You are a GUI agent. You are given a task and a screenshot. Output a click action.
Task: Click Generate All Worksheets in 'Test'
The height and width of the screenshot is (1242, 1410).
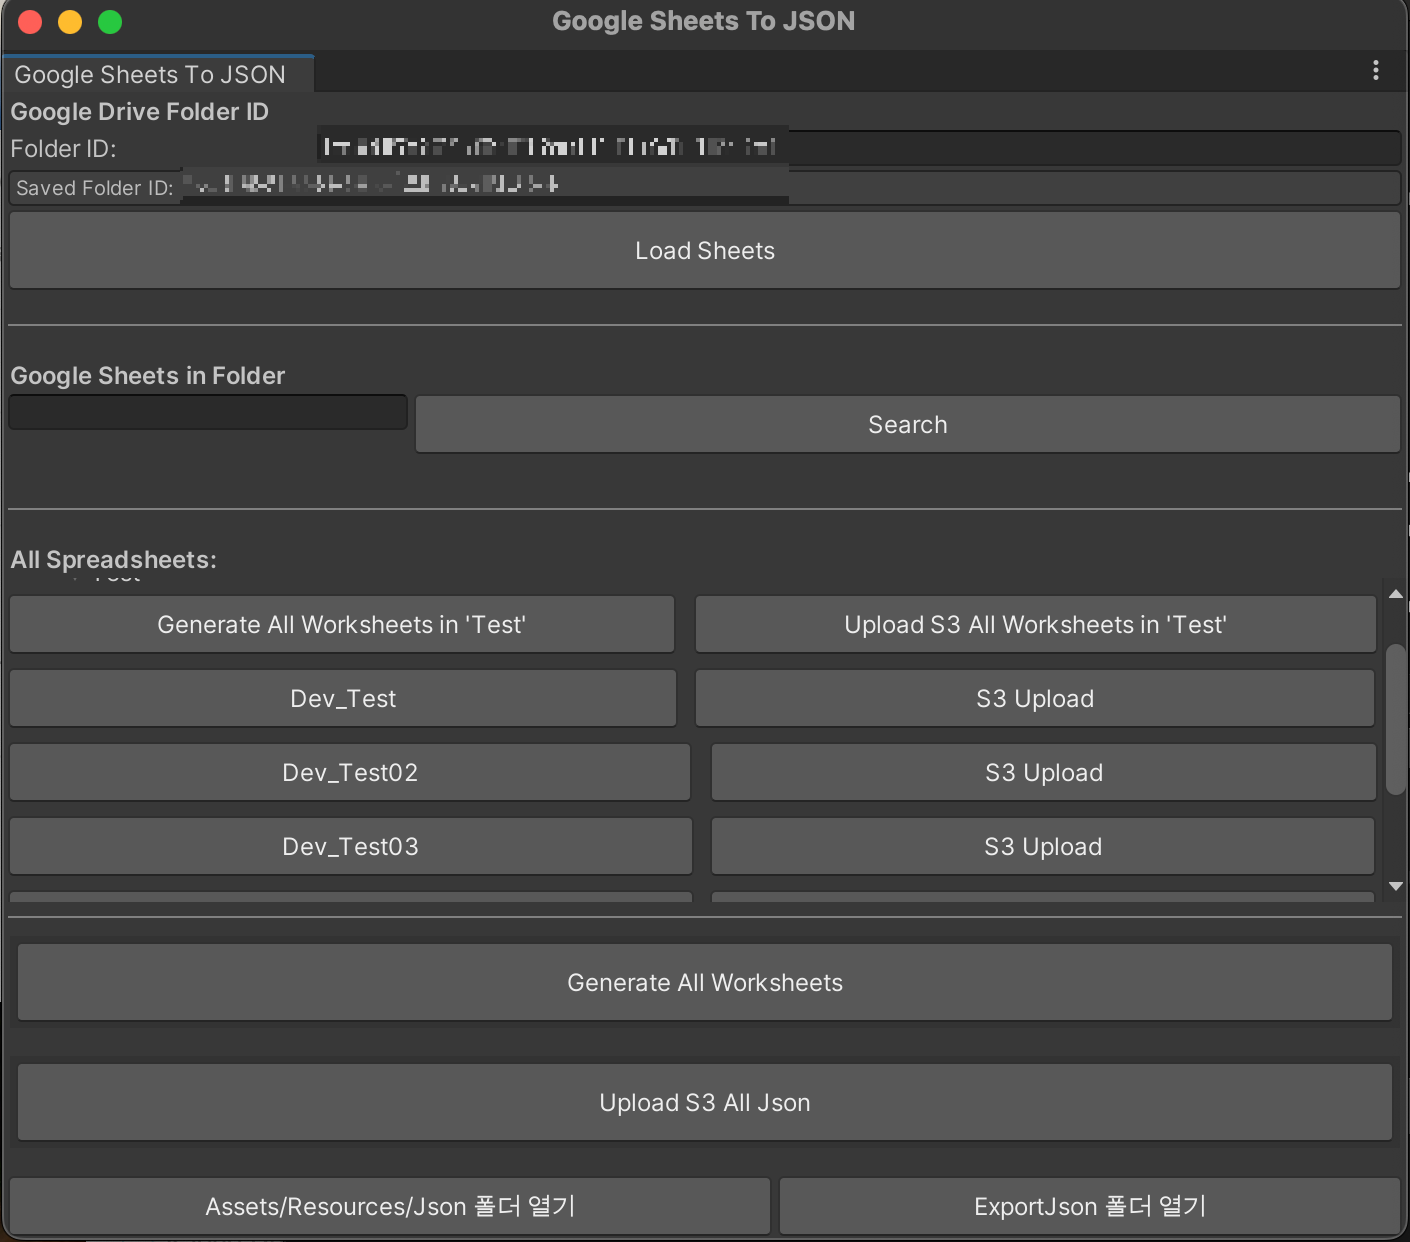(342, 625)
